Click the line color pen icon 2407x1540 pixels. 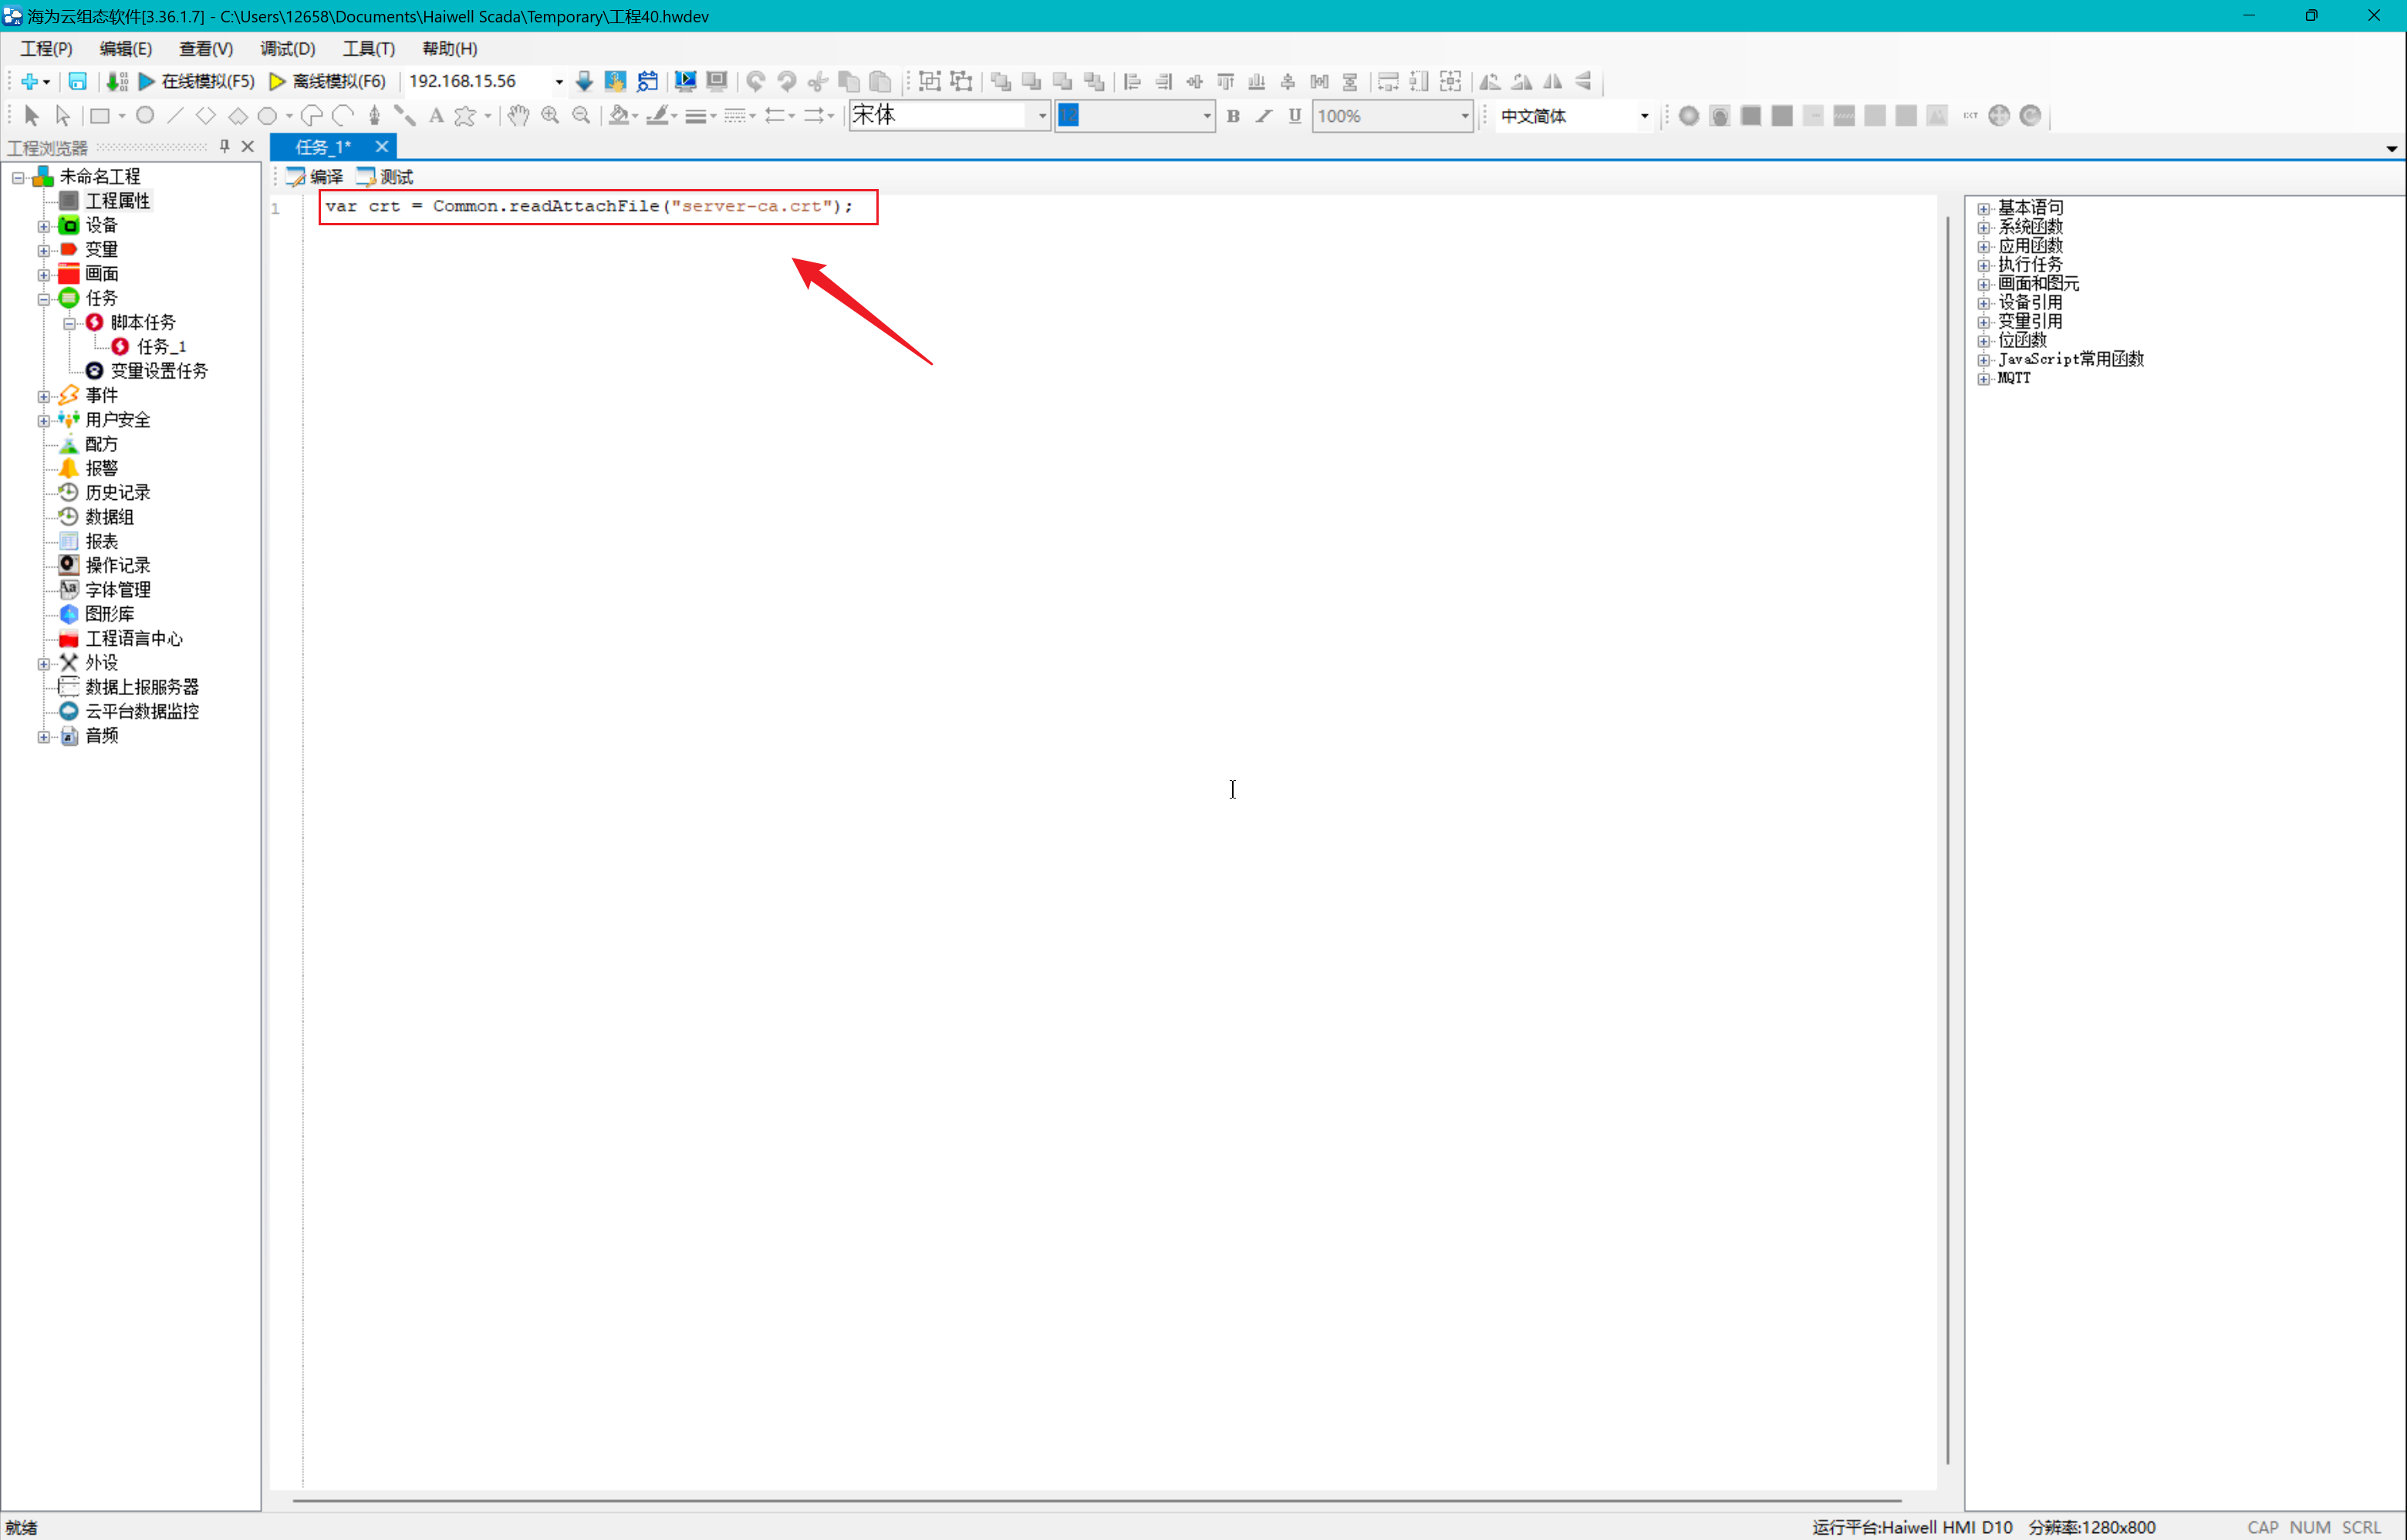[x=657, y=116]
